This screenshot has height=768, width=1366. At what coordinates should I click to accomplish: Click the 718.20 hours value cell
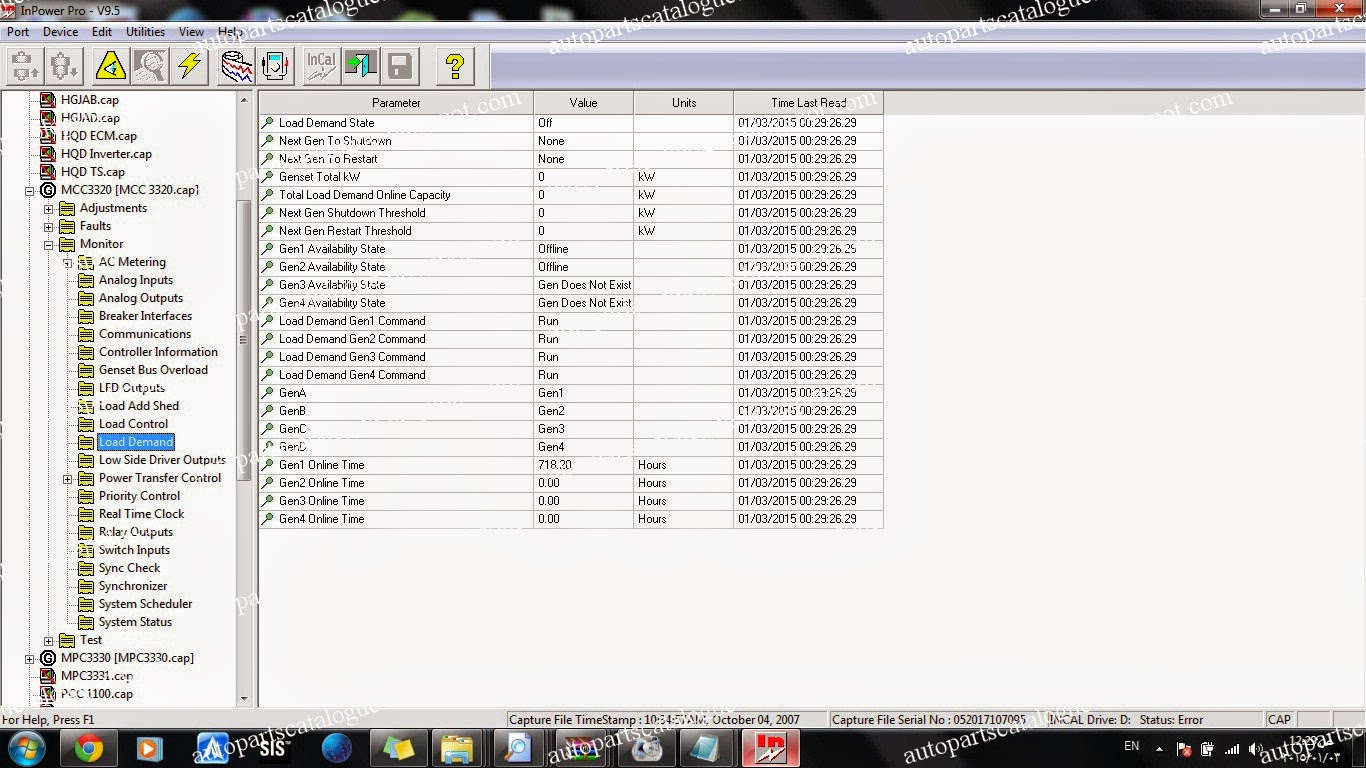click(x=583, y=465)
